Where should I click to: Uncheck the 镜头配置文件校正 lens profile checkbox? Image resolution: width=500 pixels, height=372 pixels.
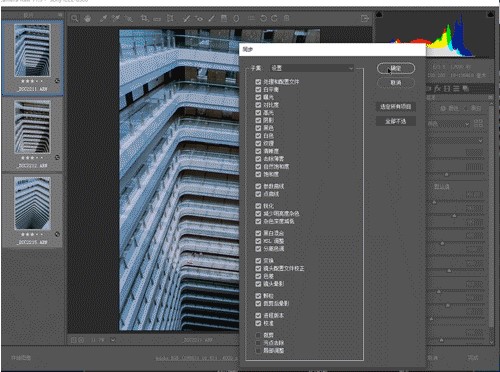point(258,268)
